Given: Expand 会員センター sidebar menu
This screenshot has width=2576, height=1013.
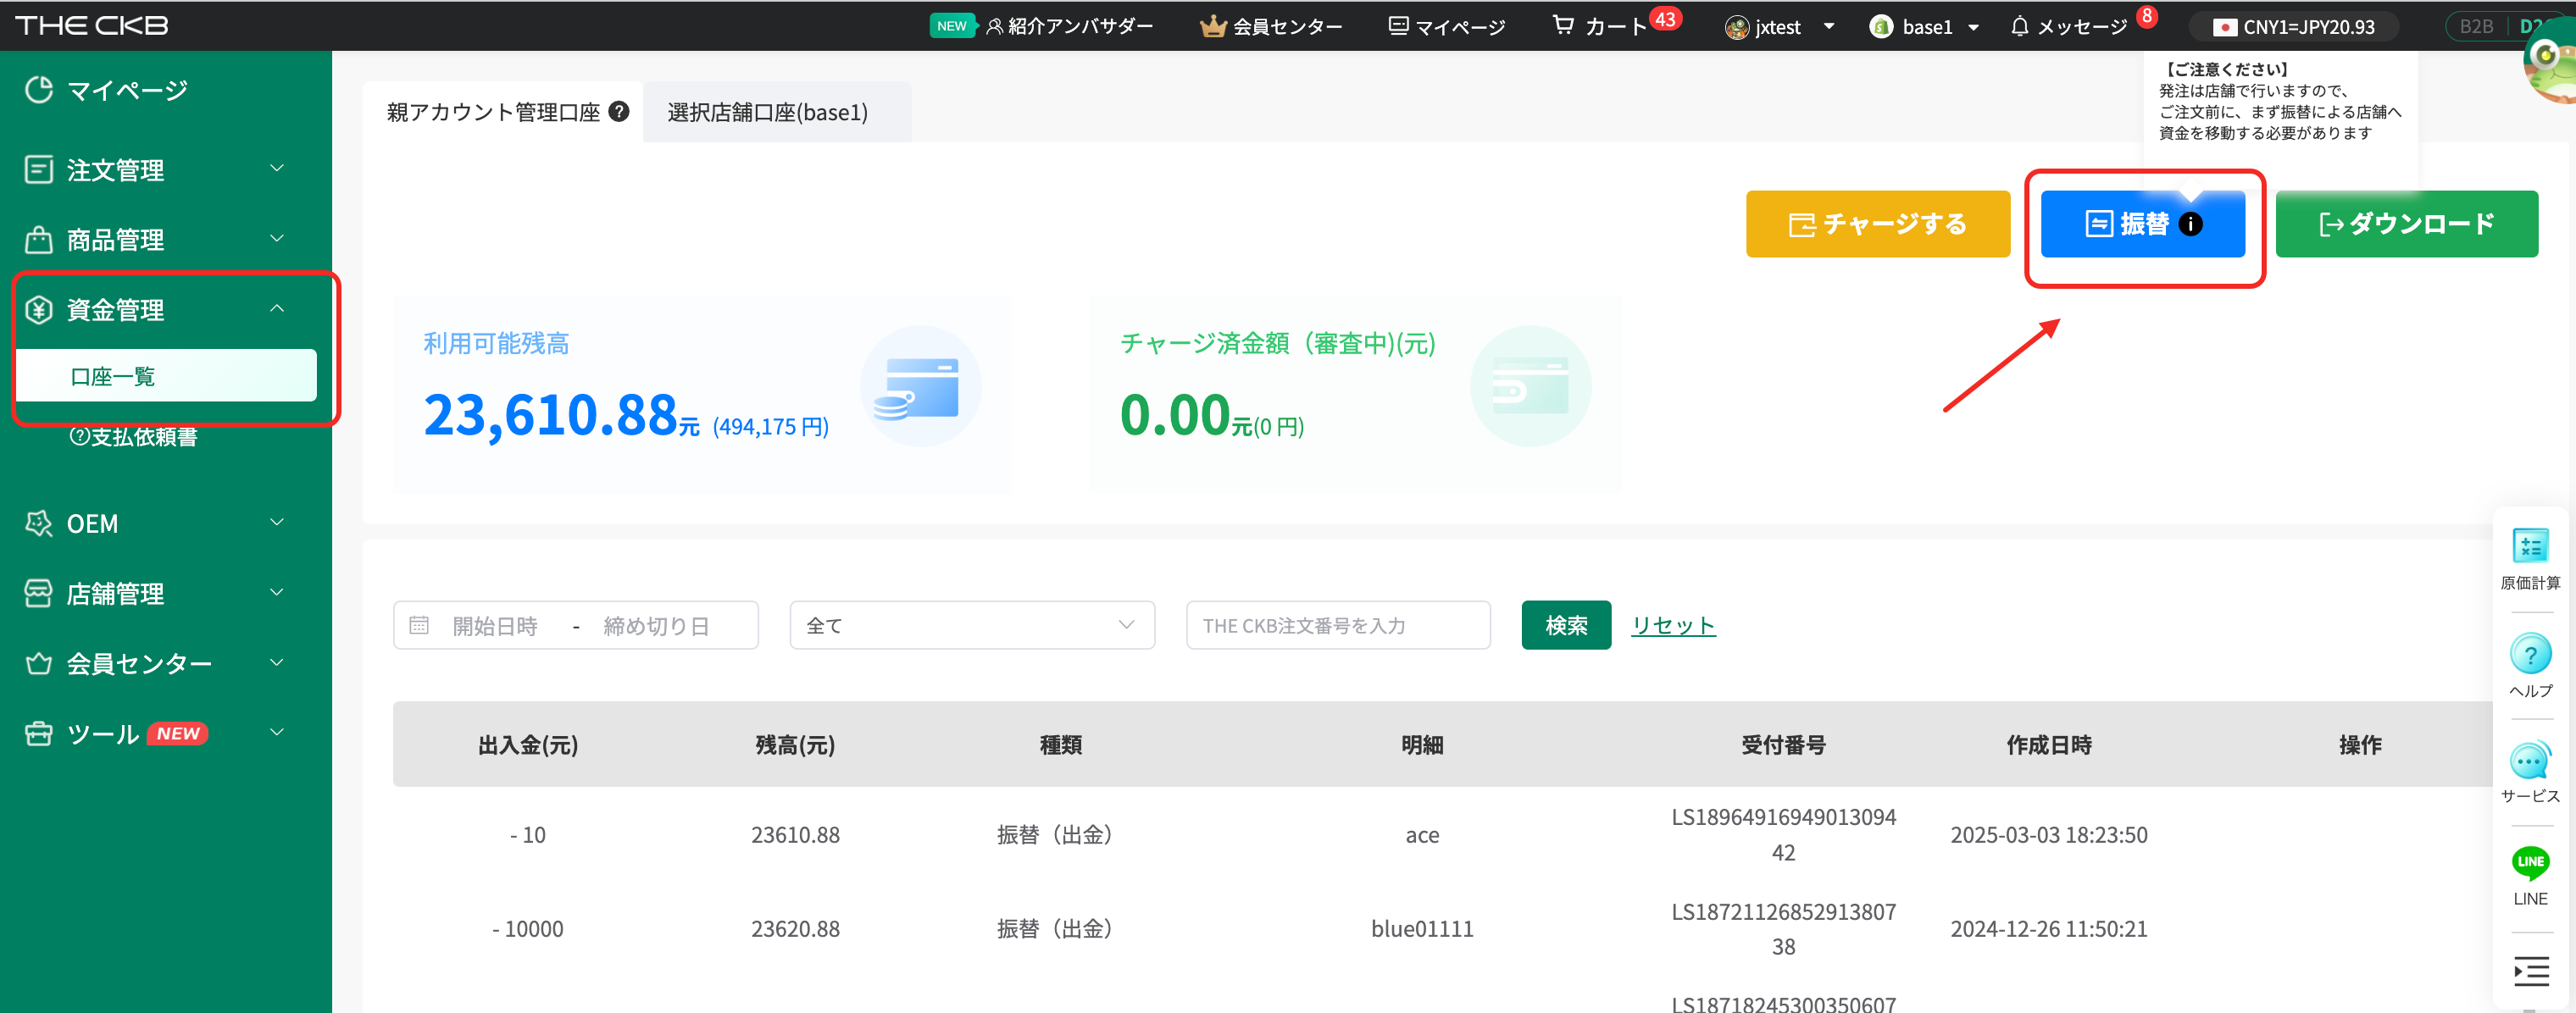Looking at the screenshot, I should pyautogui.click(x=277, y=662).
